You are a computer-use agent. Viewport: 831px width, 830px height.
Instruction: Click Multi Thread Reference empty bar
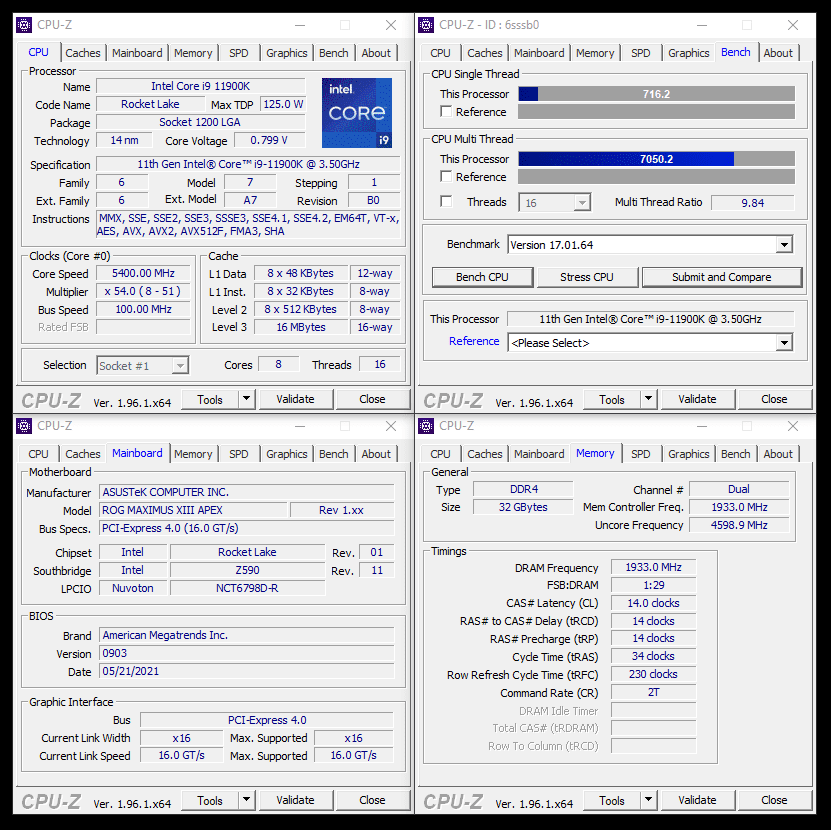[657, 176]
